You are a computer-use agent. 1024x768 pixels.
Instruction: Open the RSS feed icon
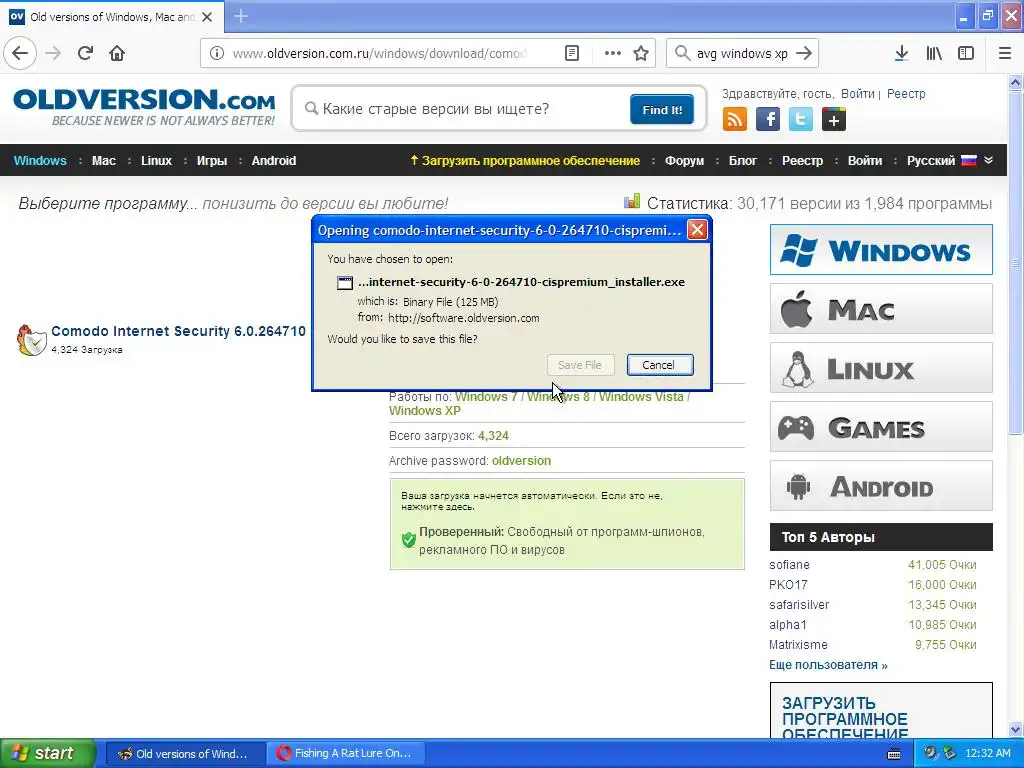pos(735,120)
